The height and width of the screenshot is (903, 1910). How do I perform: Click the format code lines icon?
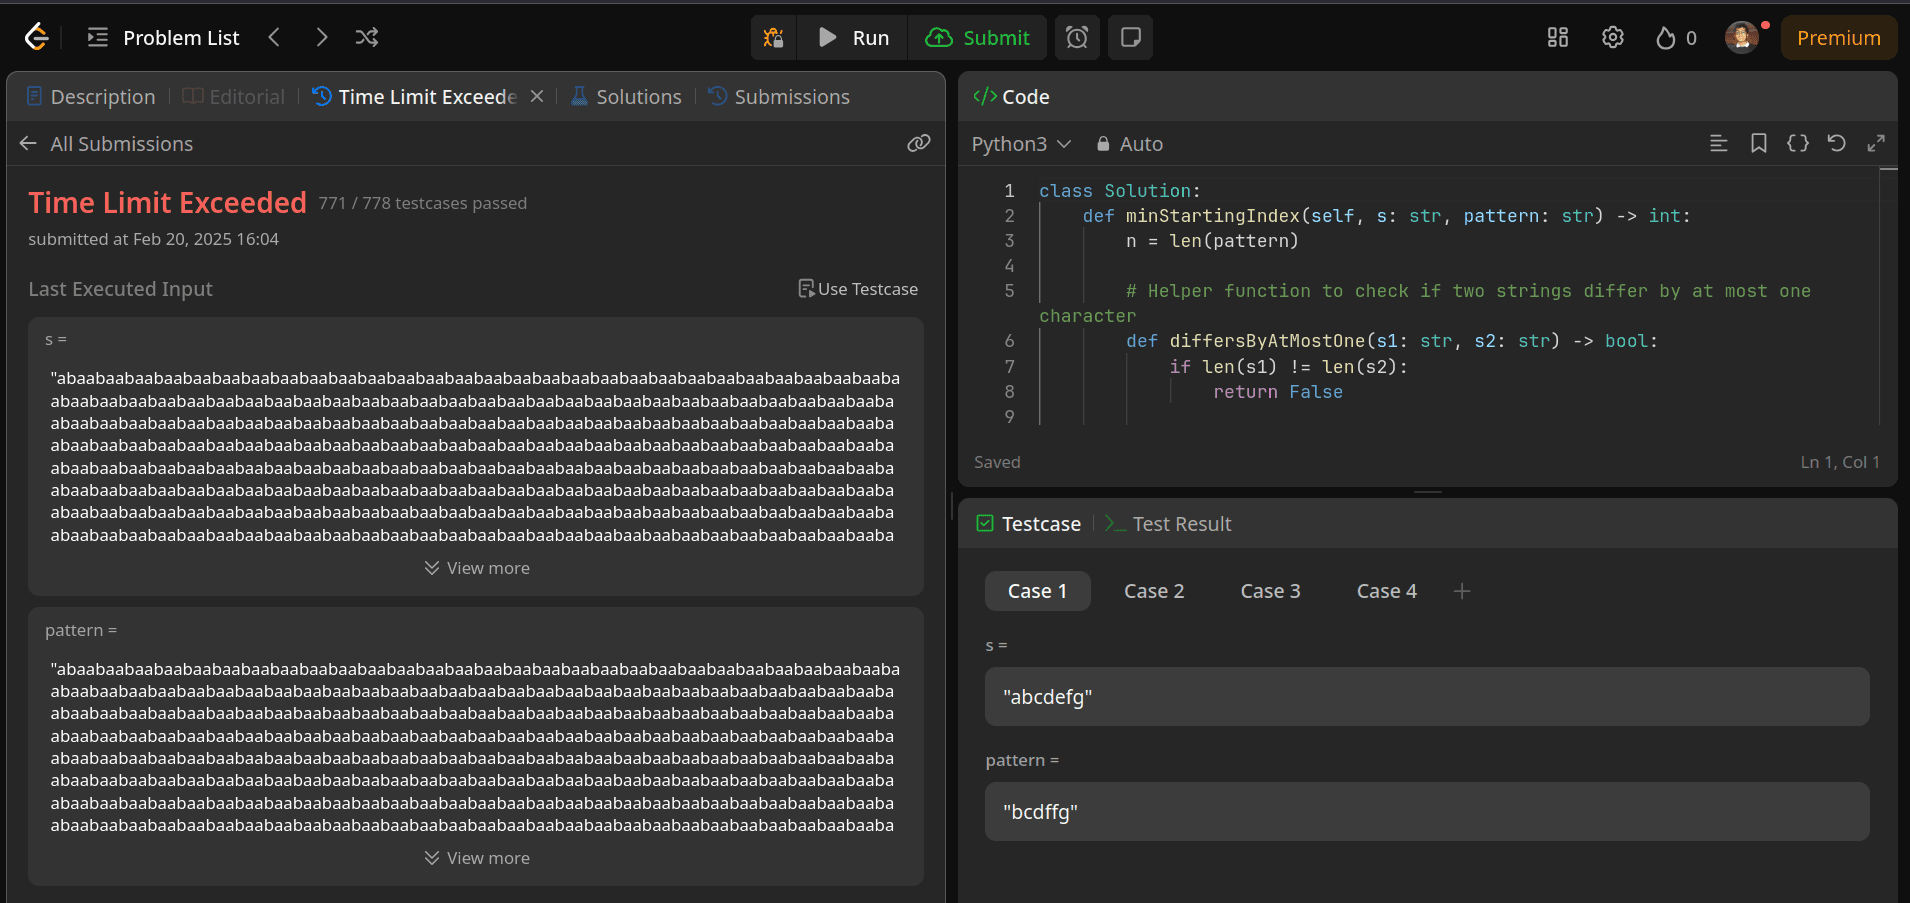pyautogui.click(x=1719, y=144)
